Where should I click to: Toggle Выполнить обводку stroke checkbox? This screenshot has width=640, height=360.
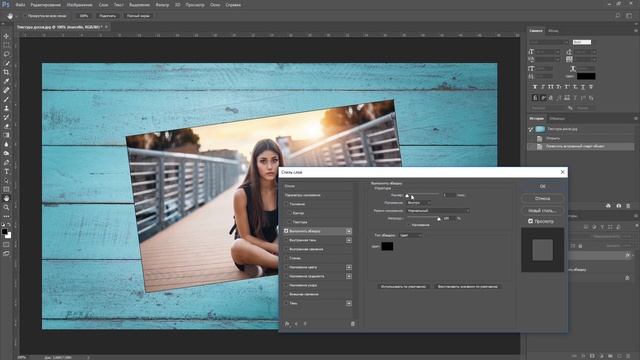click(286, 231)
